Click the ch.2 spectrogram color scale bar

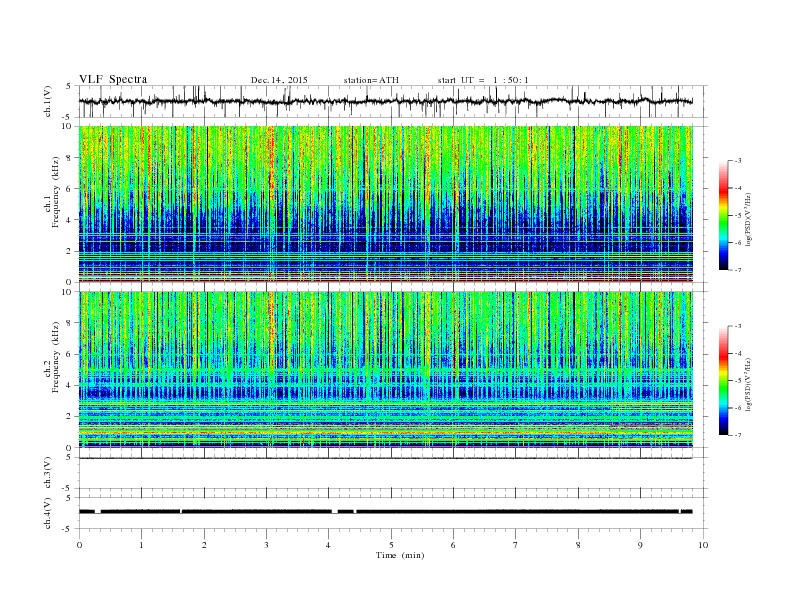[x=723, y=381]
